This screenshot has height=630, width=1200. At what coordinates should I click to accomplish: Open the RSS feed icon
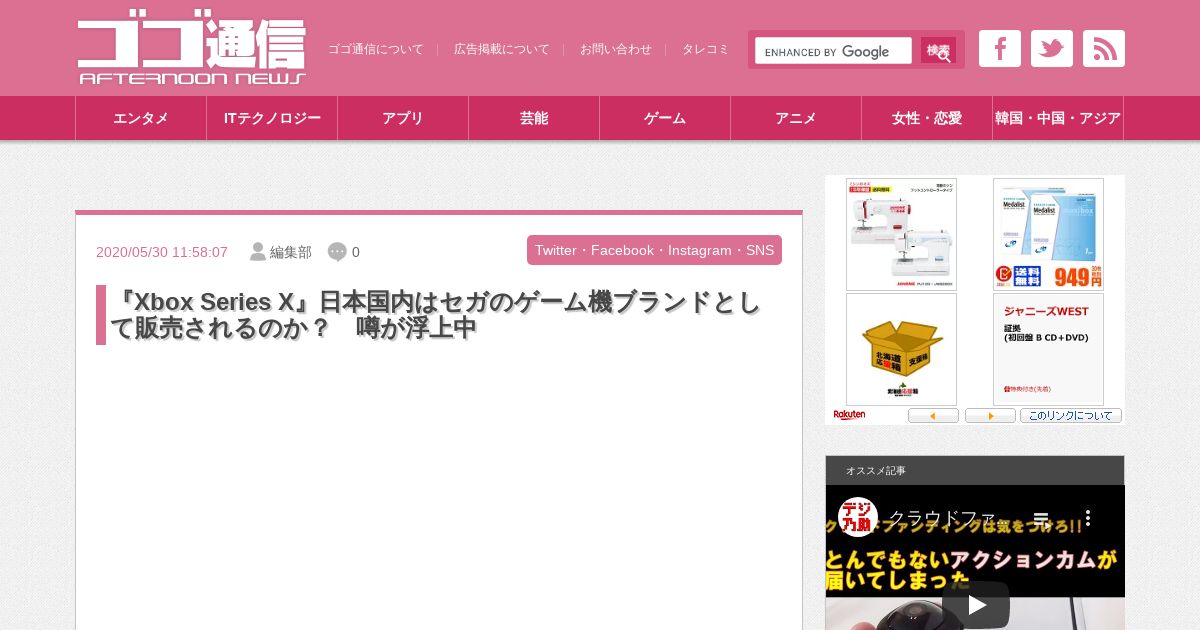coord(1103,49)
